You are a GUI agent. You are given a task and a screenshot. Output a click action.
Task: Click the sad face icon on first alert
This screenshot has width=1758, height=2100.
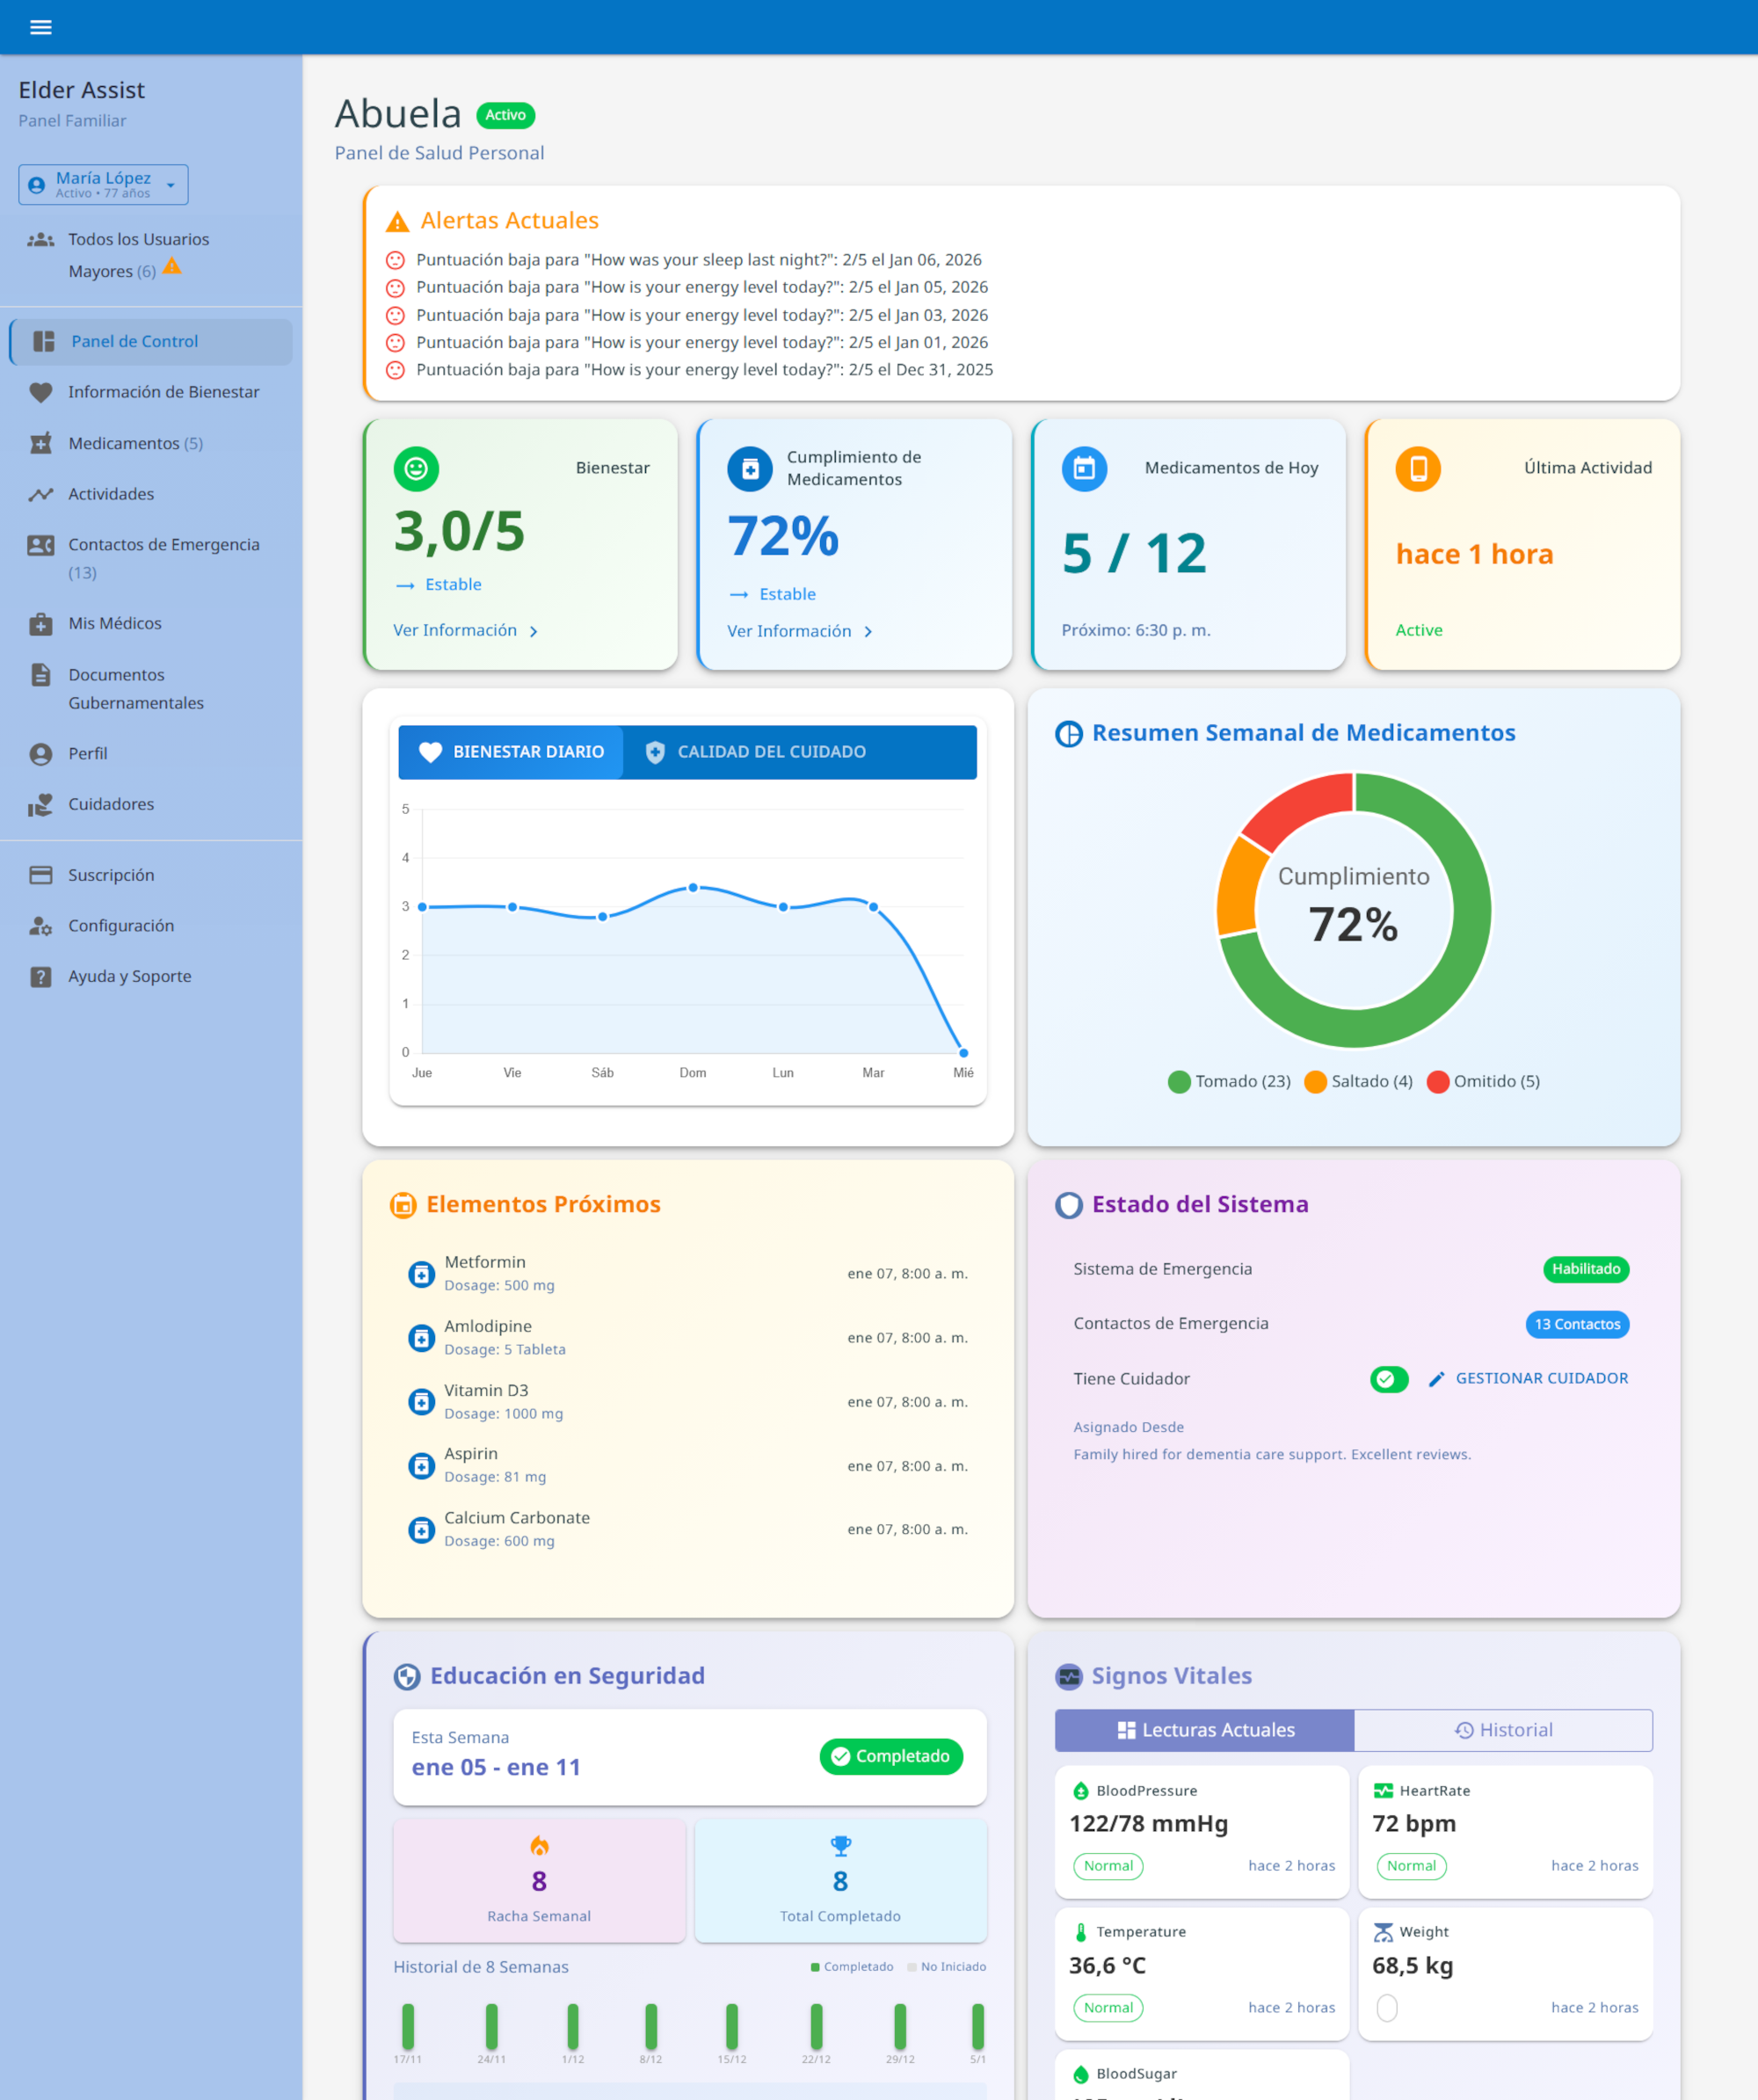396,260
